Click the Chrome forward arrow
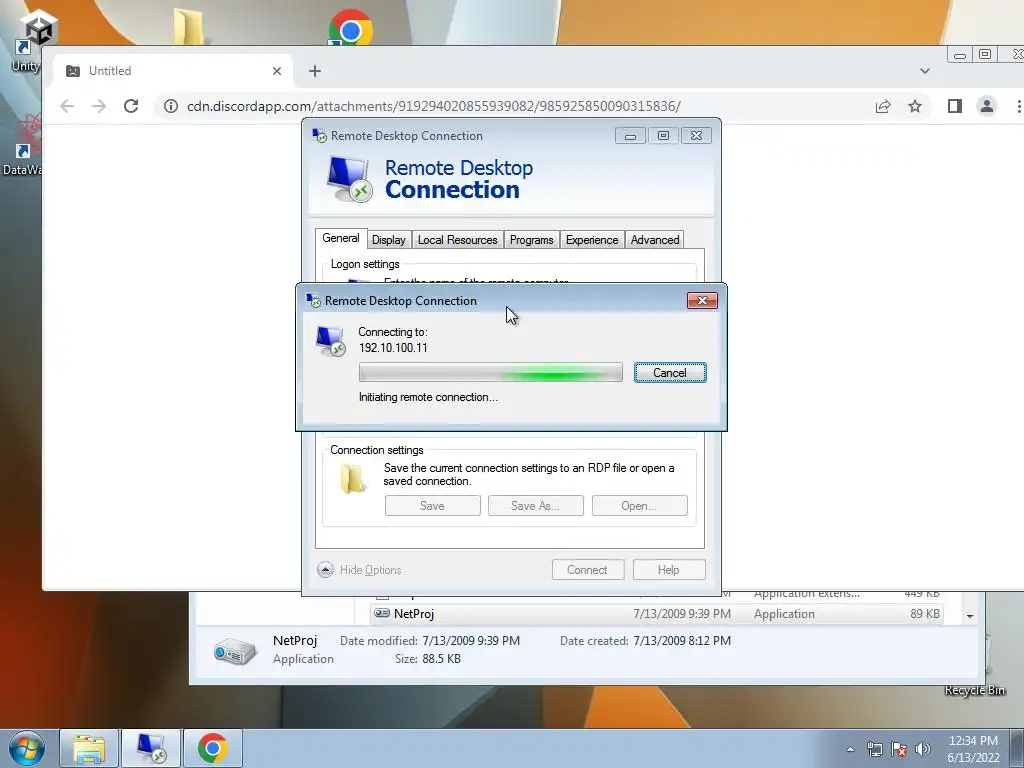The width and height of the screenshot is (1024, 768). point(99,106)
